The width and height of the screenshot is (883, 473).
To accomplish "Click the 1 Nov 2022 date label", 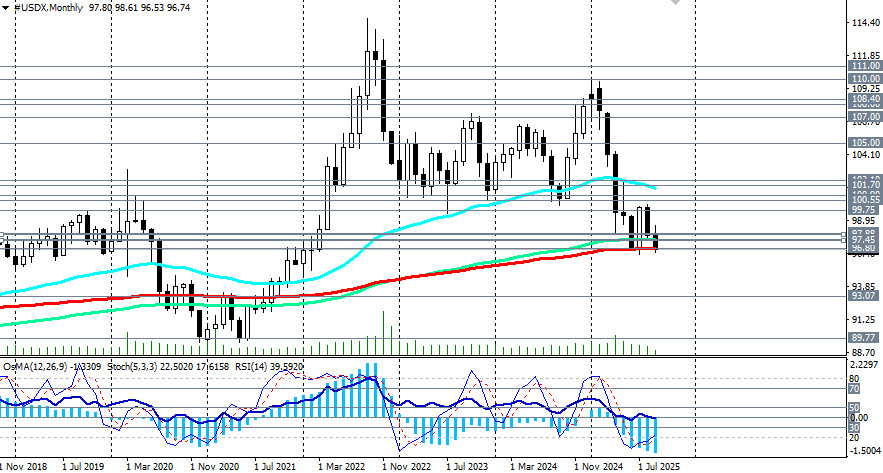I will 407,467.
